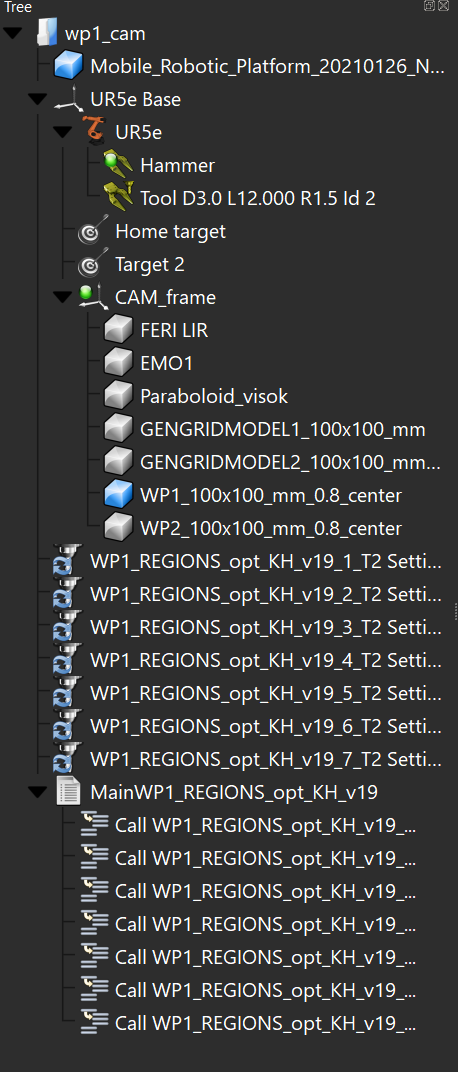
Task: Collapse the CAM_frame node
Action: coord(63,297)
